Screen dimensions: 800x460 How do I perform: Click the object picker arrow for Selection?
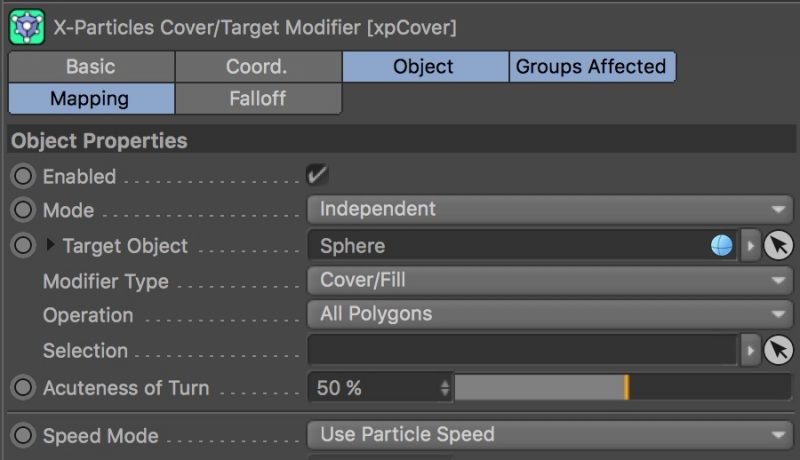click(778, 350)
